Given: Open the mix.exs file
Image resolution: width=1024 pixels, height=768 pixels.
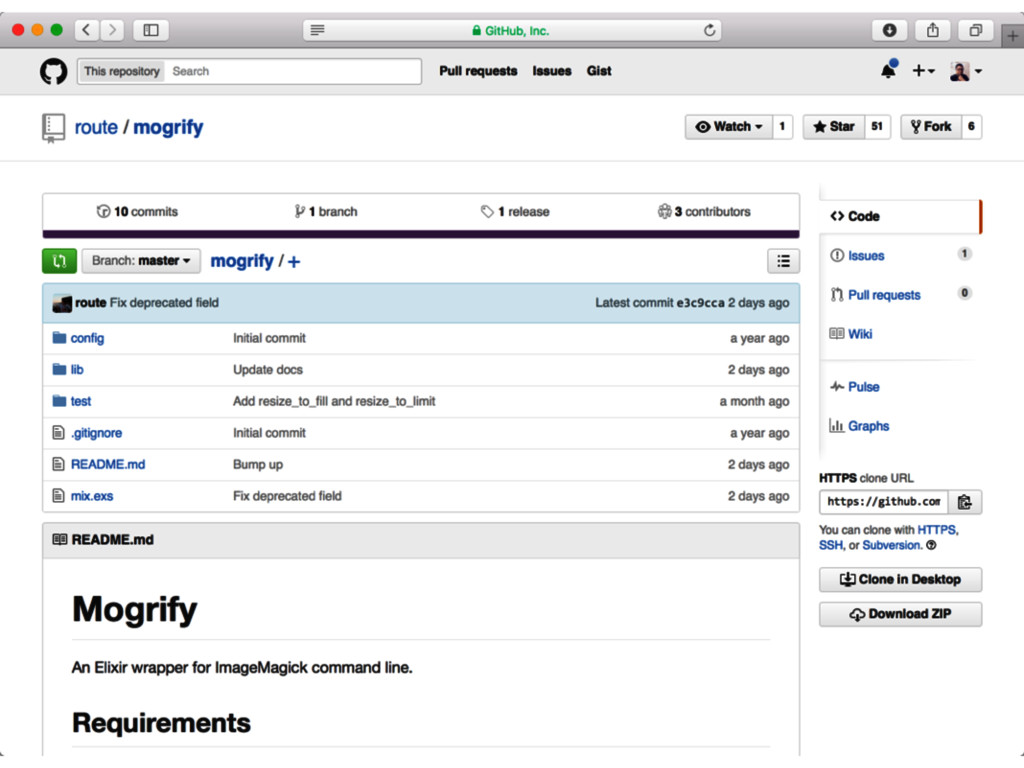Looking at the screenshot, I should tap(91, 496).
